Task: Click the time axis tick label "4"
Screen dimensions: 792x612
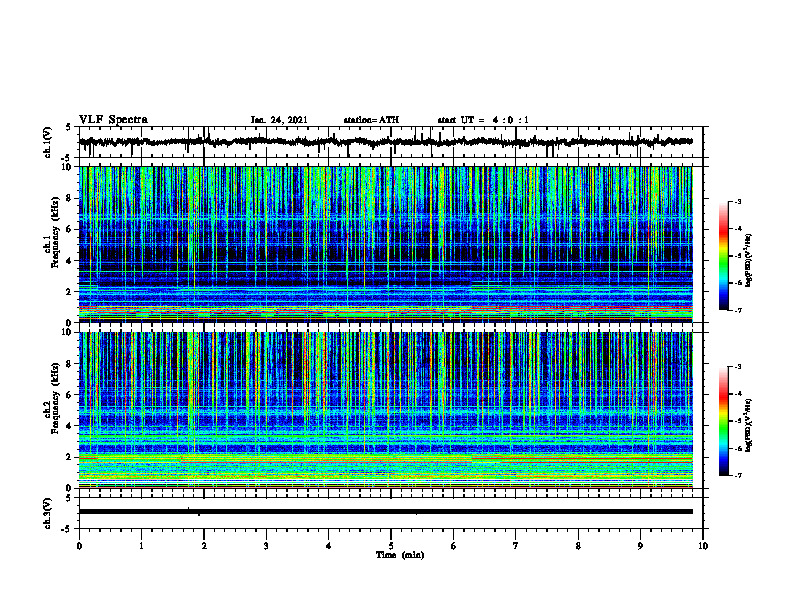Action: point(329,546)
